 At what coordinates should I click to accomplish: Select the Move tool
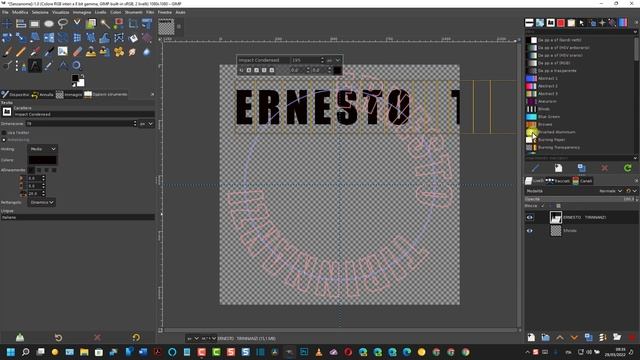tap(7, 24)
